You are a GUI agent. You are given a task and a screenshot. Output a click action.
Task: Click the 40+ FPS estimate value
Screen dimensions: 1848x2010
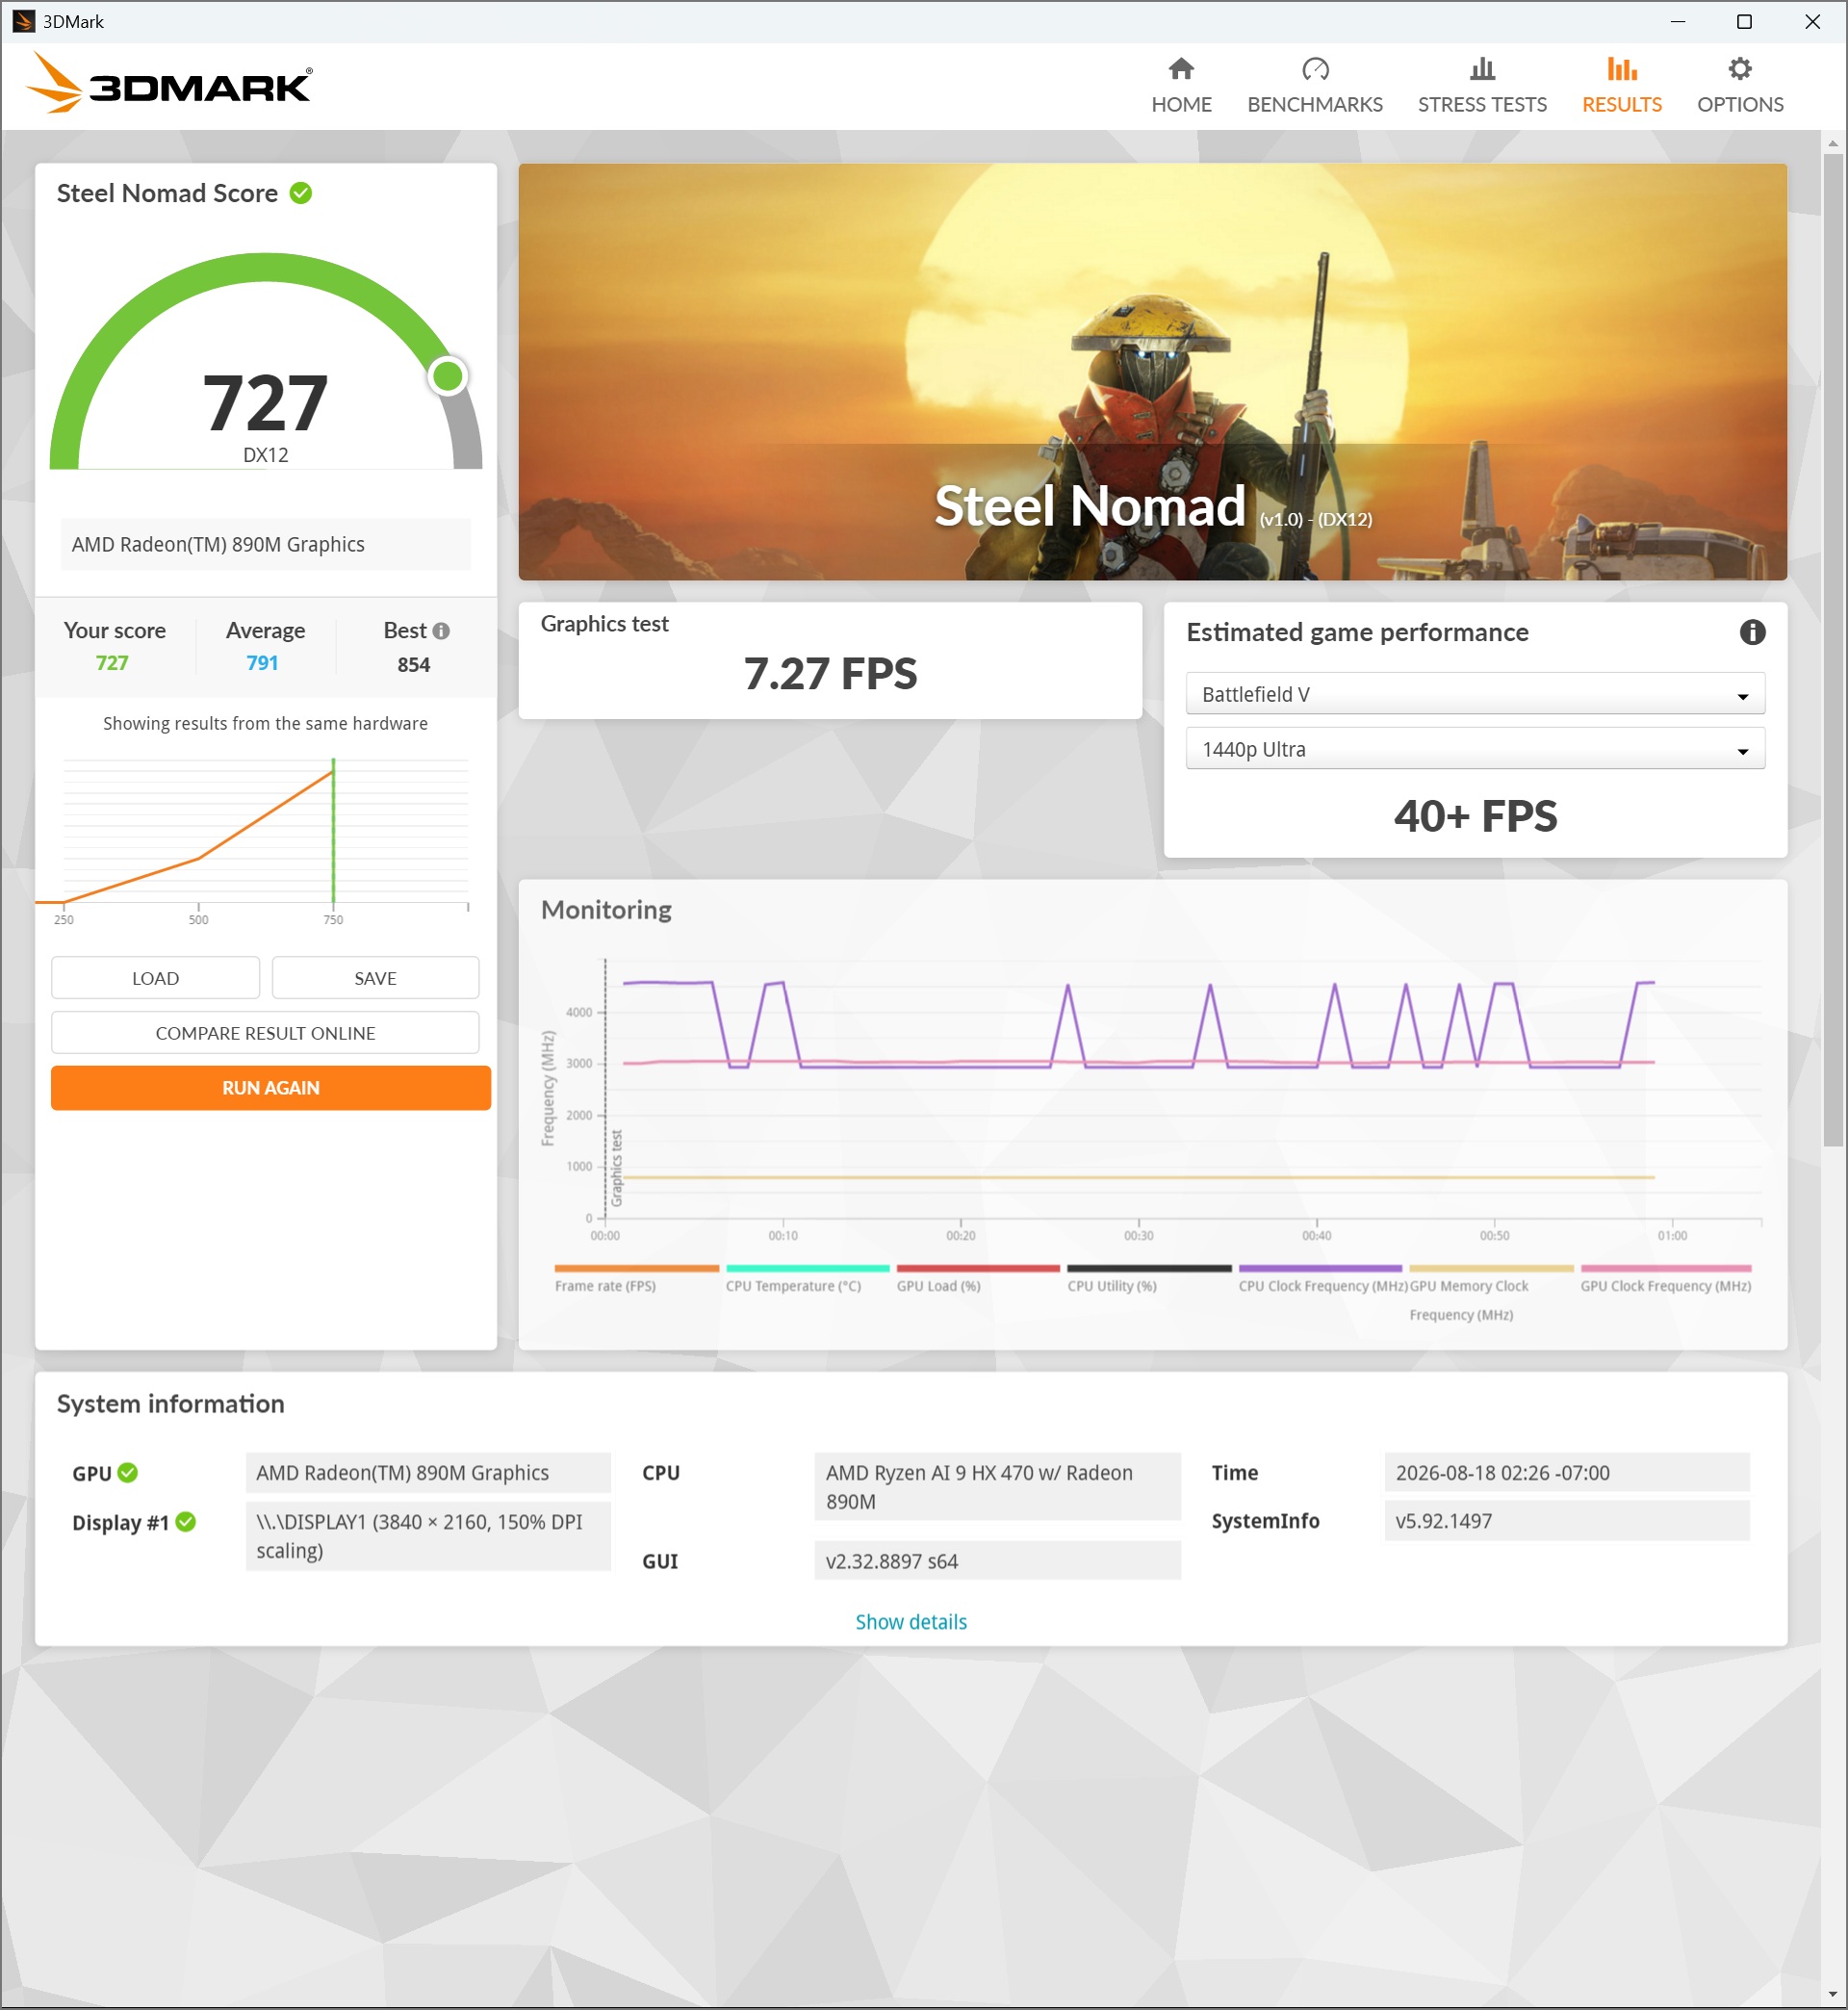click(1475, 816)
